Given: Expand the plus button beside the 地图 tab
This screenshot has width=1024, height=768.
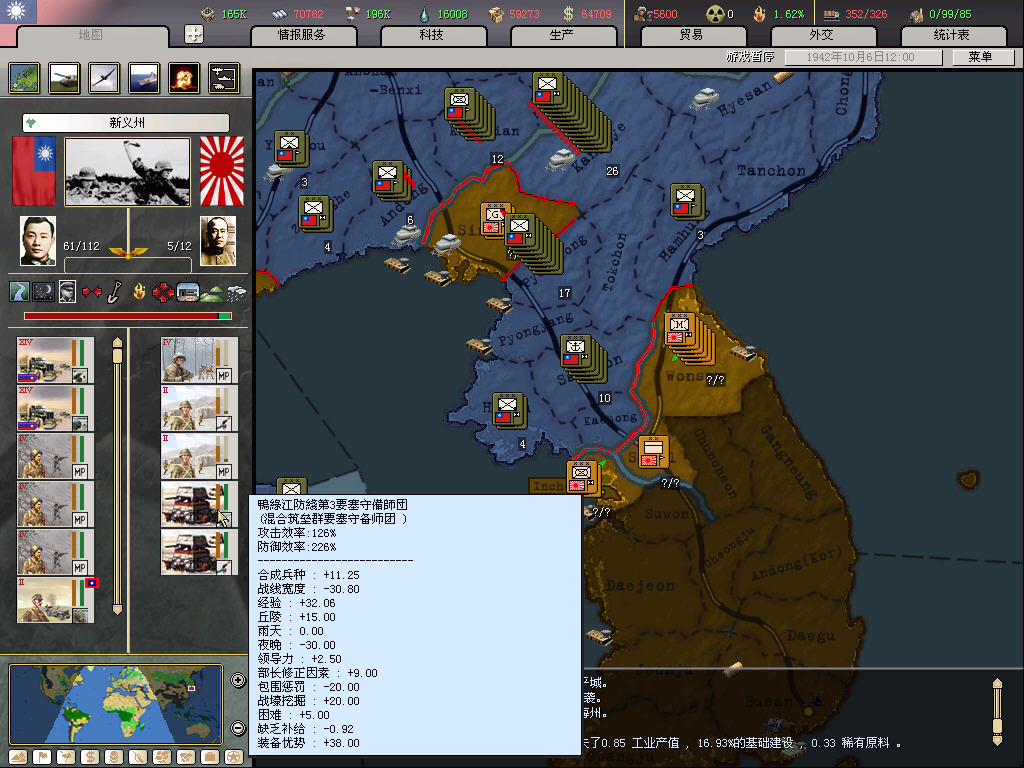Looking at the screenshot, I should [194, 35].
